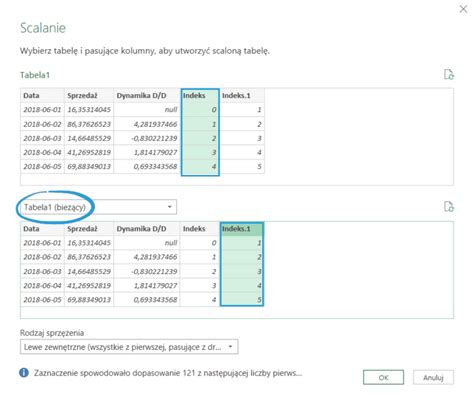Select Data column header in bottom table
Image resolution: width=474 pixels, height=404 pixels.
[x=42, y=229]
